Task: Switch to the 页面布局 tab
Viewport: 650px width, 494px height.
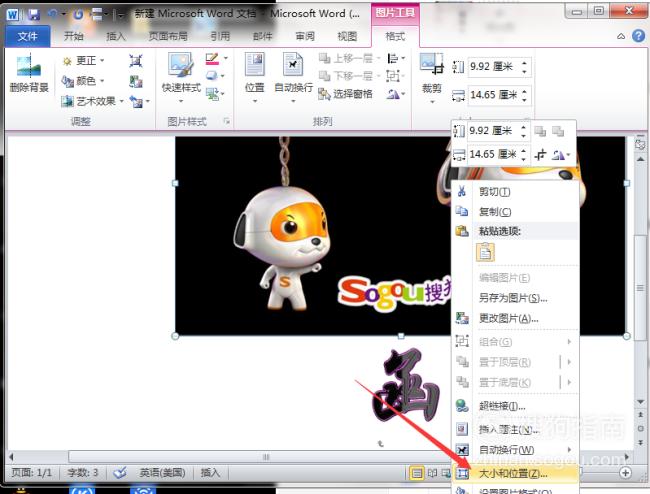Action: (168, 36)
